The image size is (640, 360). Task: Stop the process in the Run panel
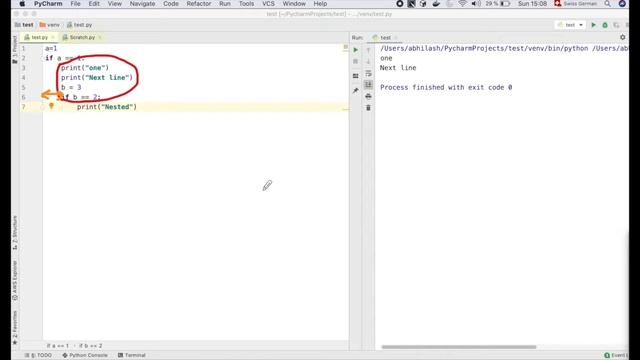(356, 61)
